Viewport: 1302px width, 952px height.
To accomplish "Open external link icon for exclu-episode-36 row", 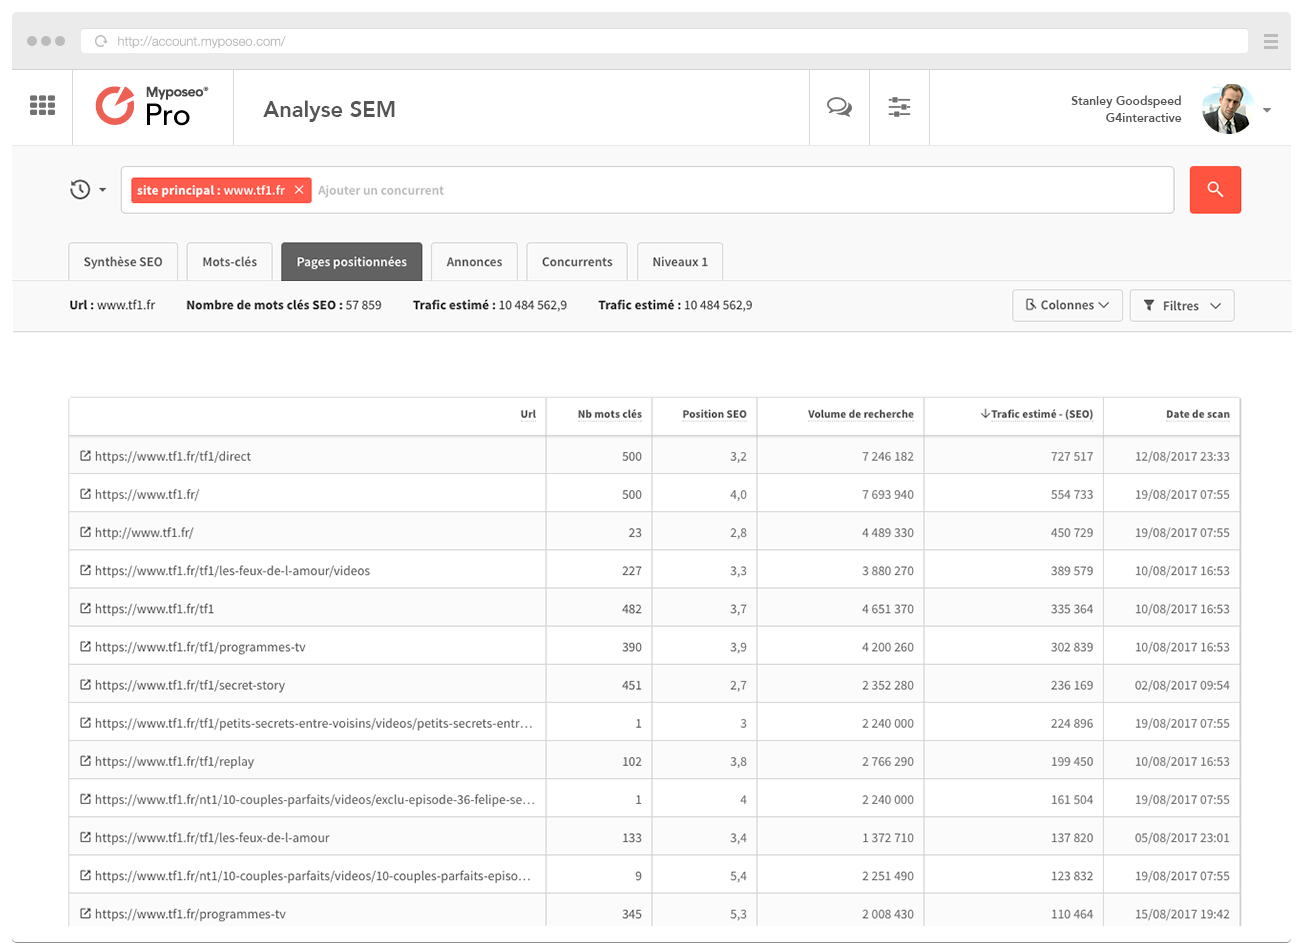I will coord(85,798).
